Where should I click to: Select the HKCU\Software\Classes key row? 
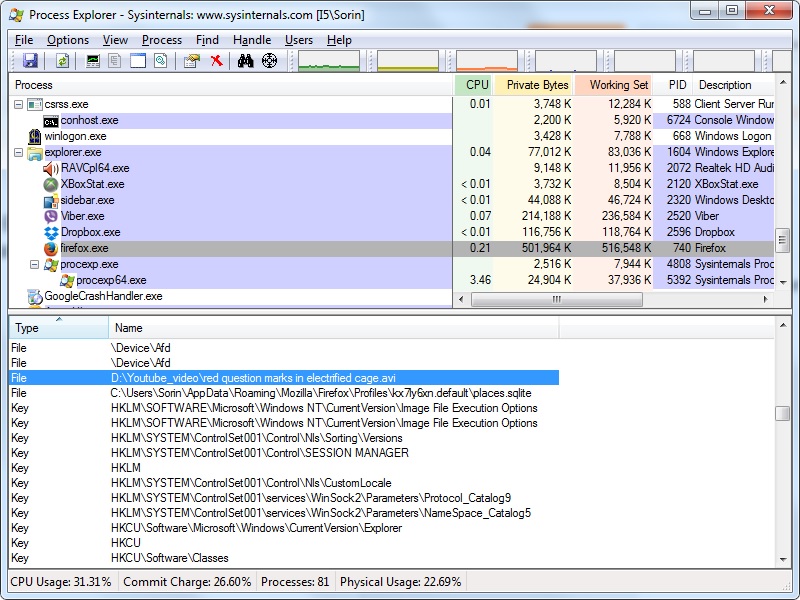click(x=284, y=558)
